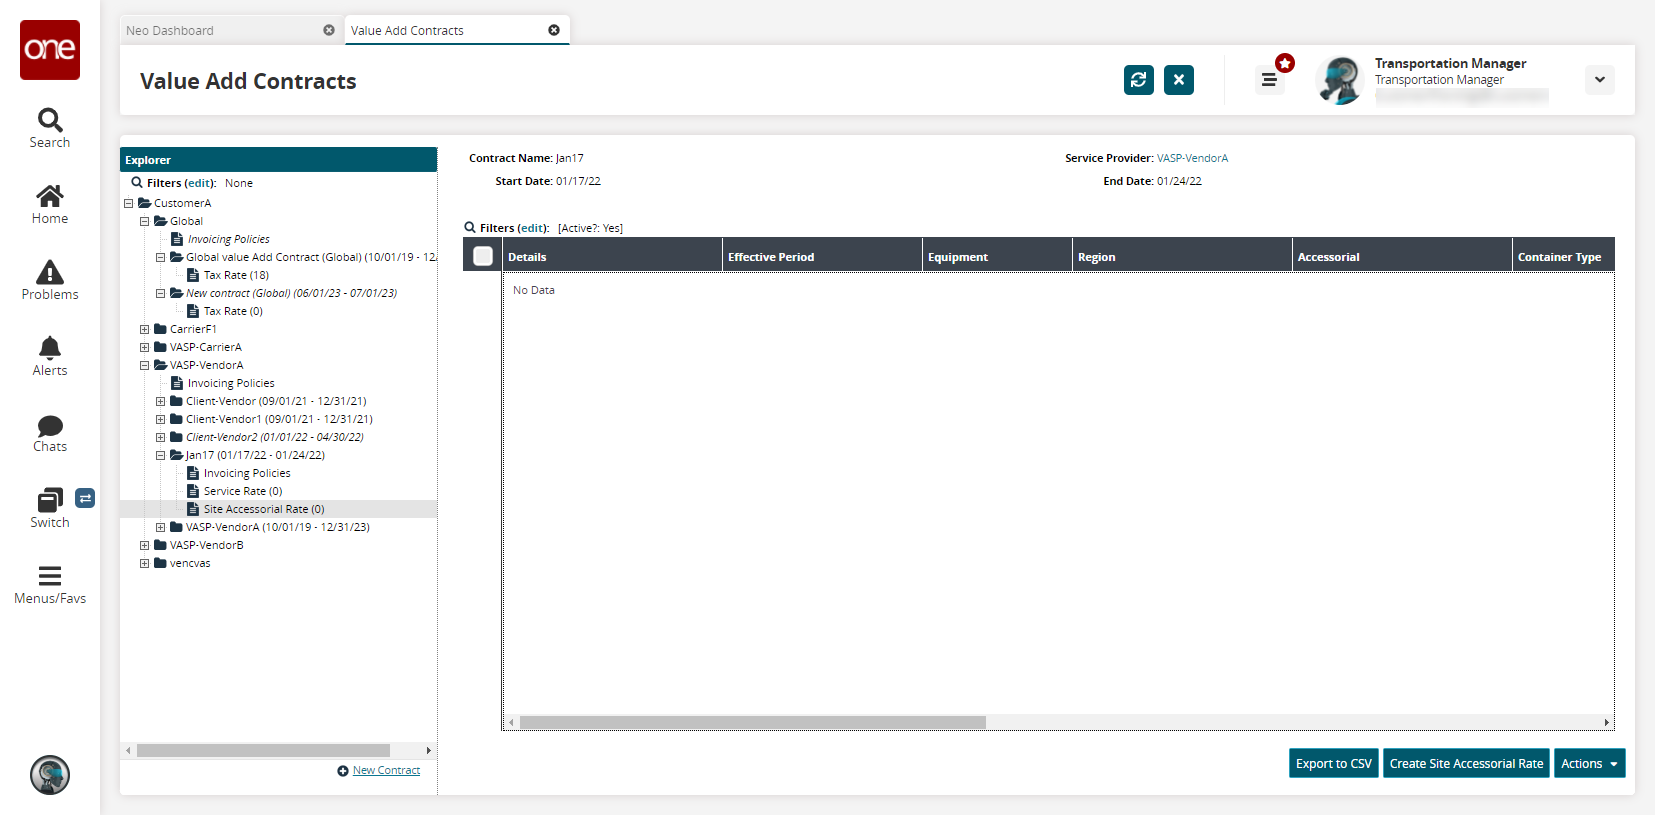1655x815 pixels.
Task: Click the plus icon beside New Contract
Action: (x=343, y=771)
